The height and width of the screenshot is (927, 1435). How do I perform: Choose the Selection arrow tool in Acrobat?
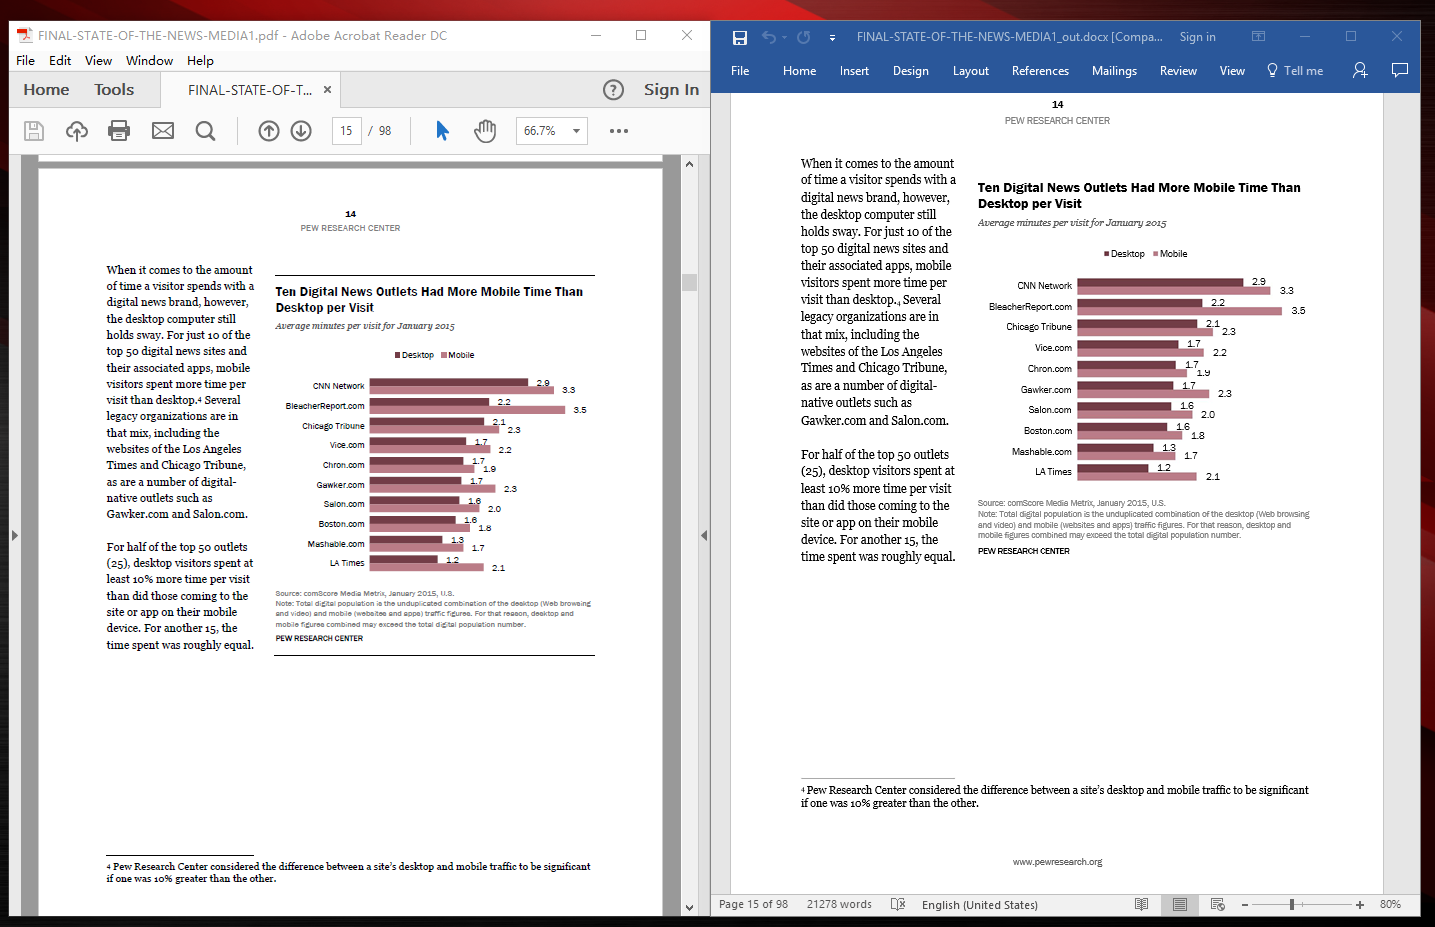click(x=442, y=131)
